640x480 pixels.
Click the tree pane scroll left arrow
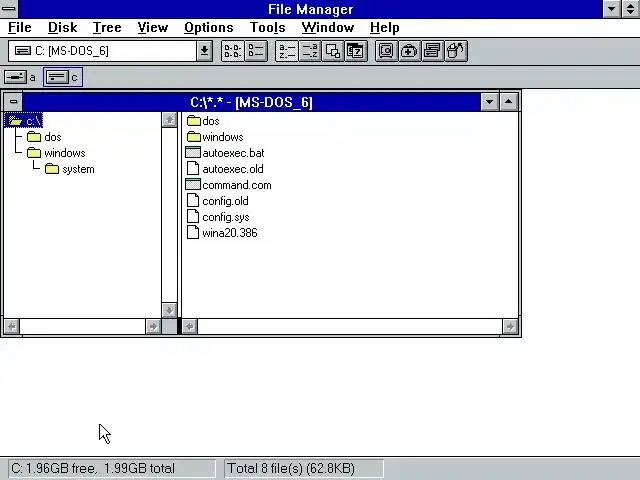point(12,327)
